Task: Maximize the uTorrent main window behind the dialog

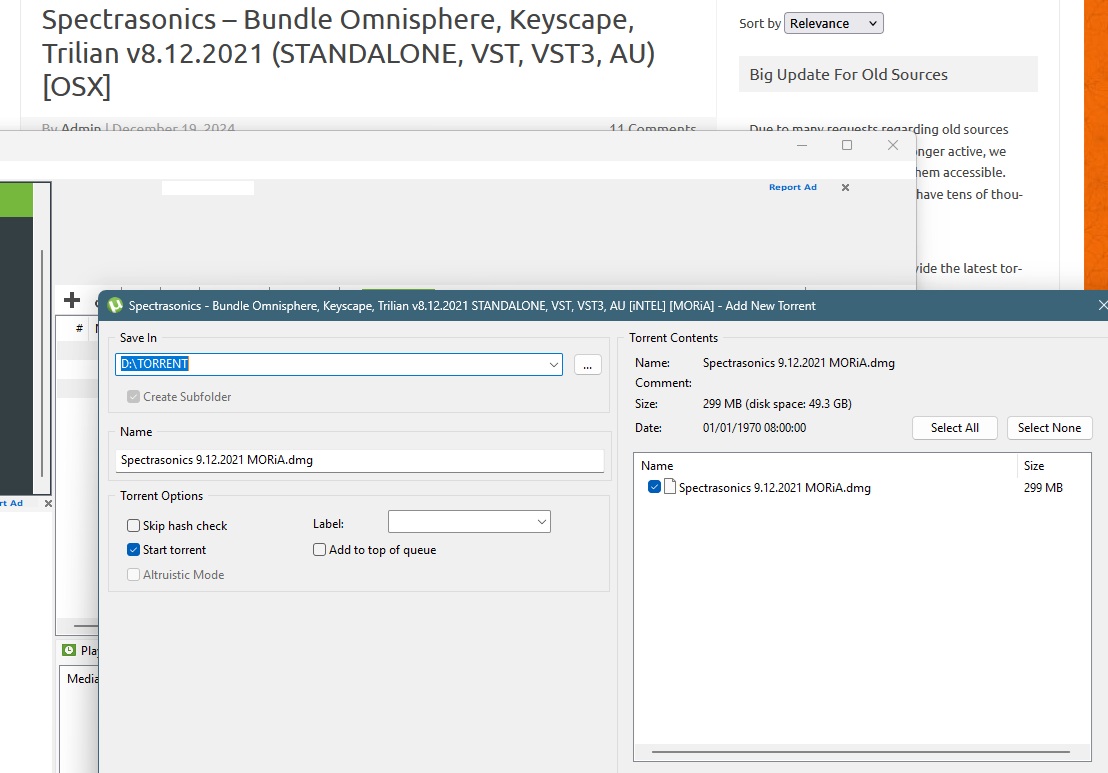Action: pyautogui.click(x=847, y=145)
